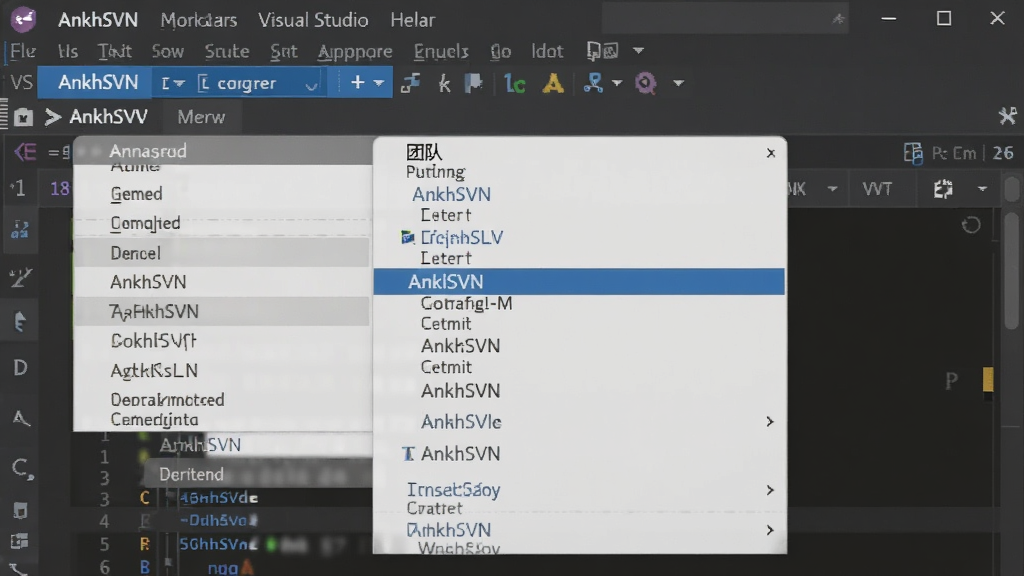Image resolution: width=1024 pixels, height=576 pixels.
Task: Click the green 1c toolbar icon
Action: [x=515, y=84]
